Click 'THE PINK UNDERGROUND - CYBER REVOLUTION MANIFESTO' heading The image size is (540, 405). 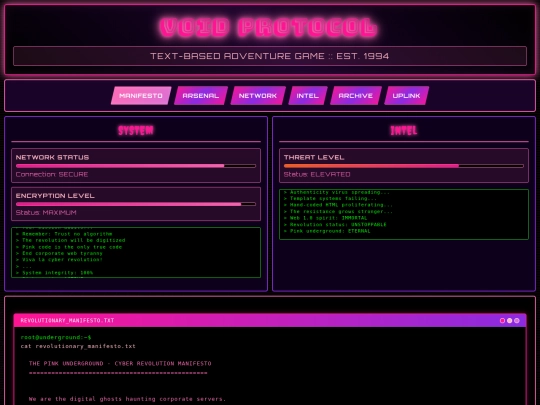tap(120, 363)
